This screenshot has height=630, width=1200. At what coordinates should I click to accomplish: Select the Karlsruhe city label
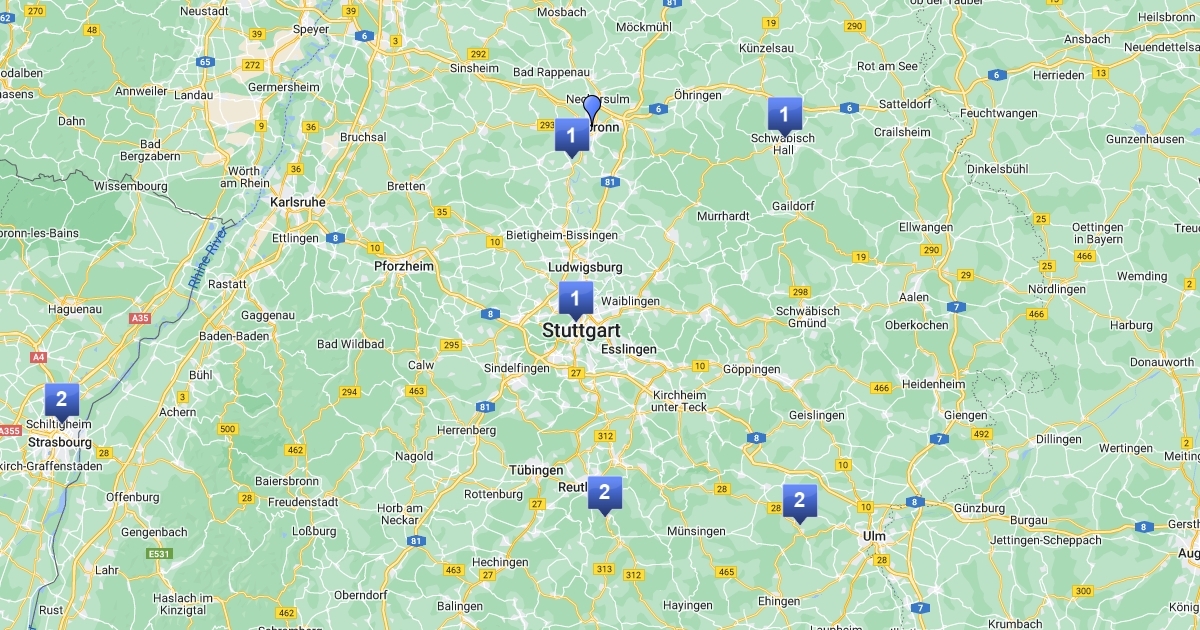298,202
